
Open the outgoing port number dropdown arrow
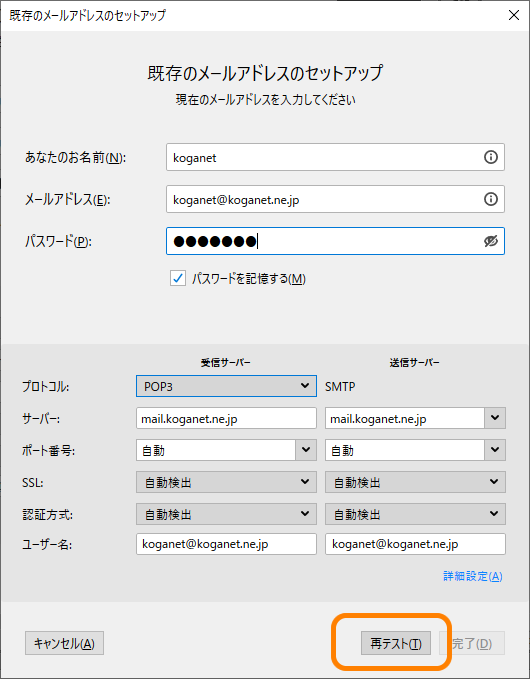(495, 450)
